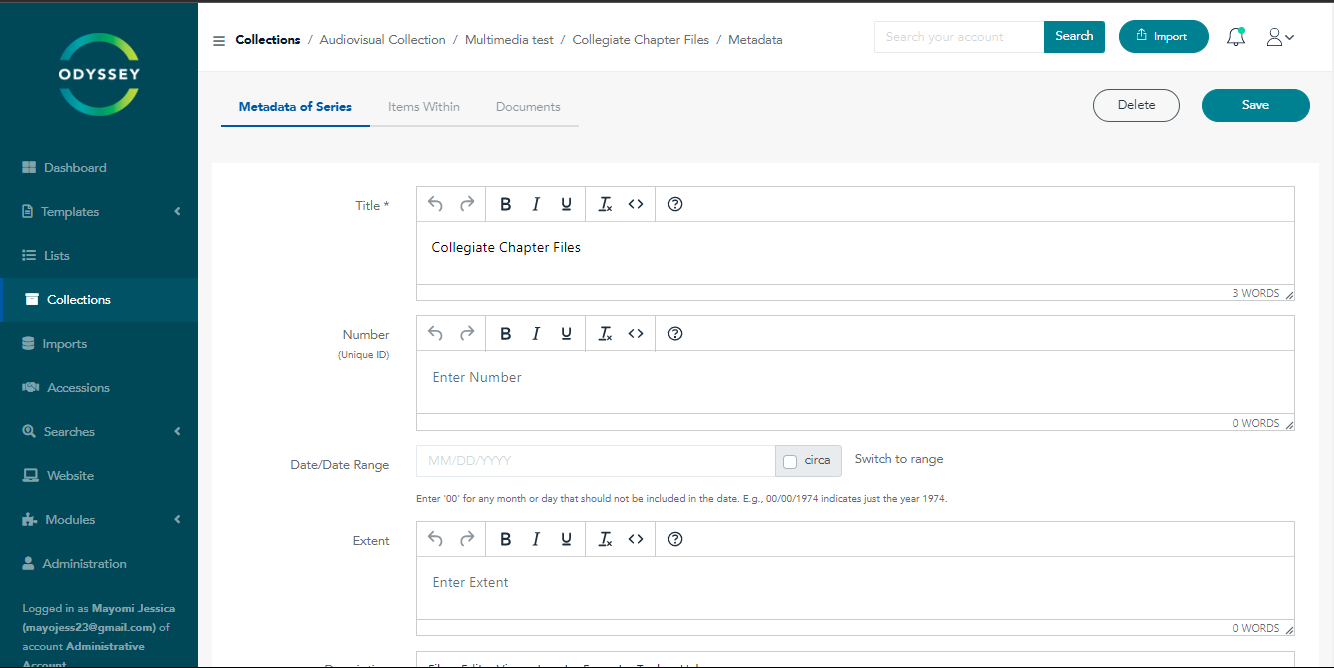Click the Import button

(x=1164, y=37)
